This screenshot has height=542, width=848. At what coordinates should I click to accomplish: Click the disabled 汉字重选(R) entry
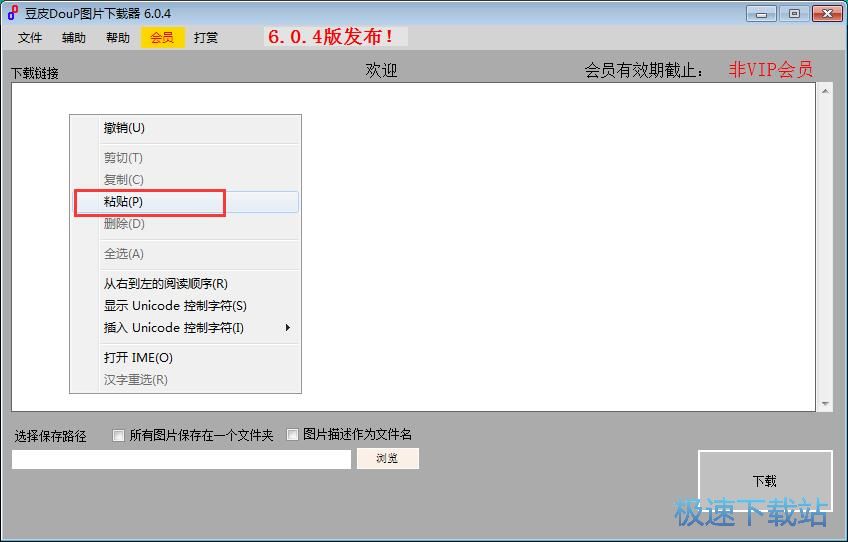(x=186, y=380)
